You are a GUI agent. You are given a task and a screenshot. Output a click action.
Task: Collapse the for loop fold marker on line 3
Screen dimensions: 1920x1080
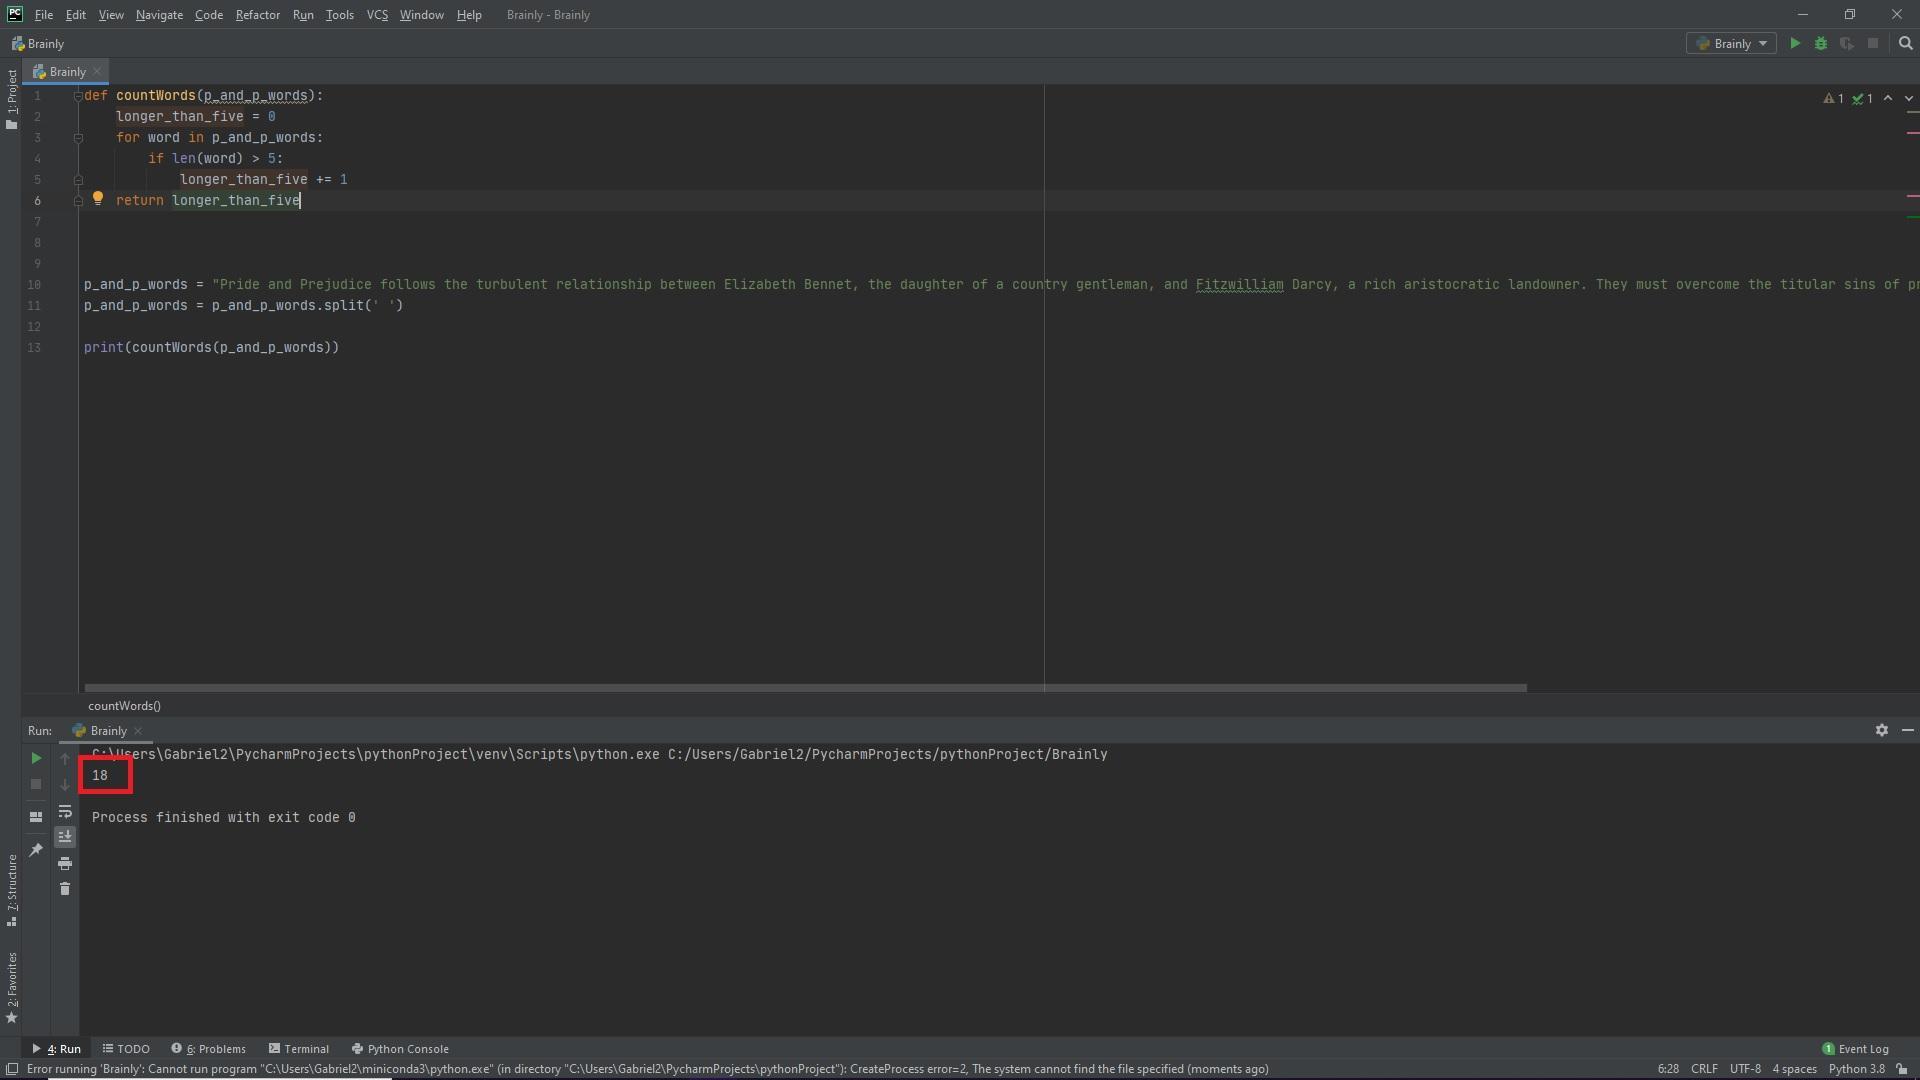[x=78, y=138]
